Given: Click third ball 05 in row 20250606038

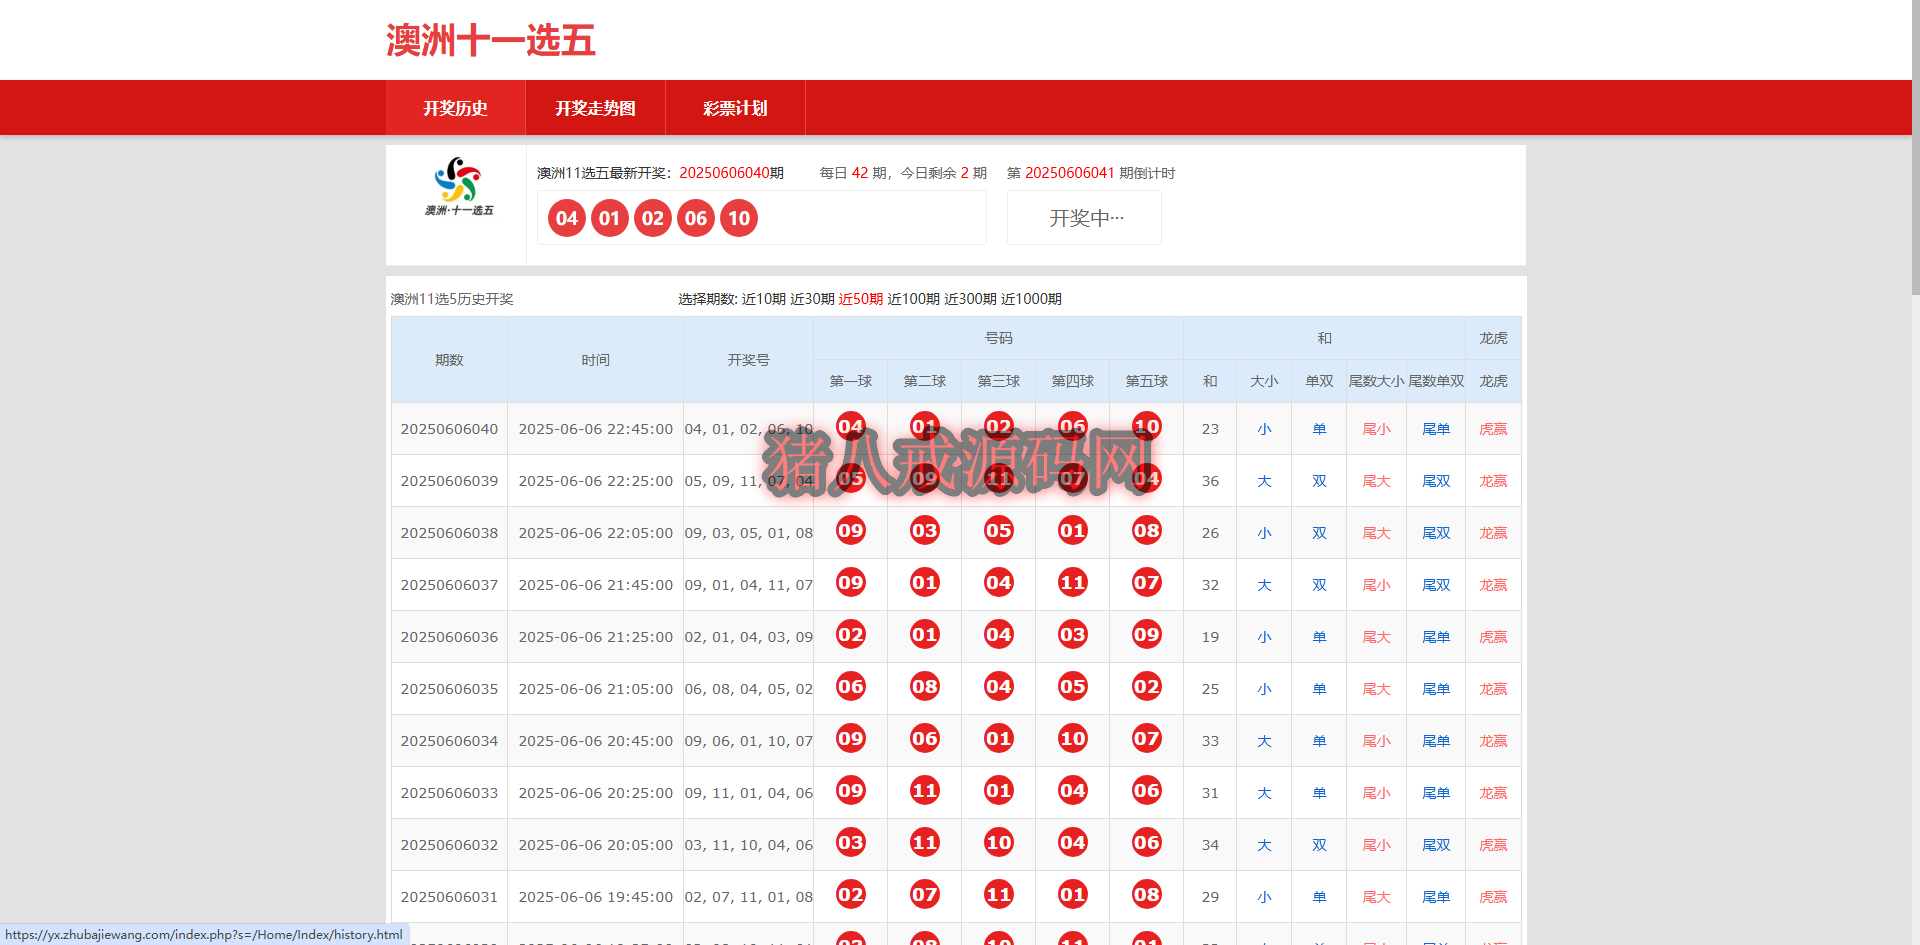Looking at the screenshot, I should pos(999,531).
